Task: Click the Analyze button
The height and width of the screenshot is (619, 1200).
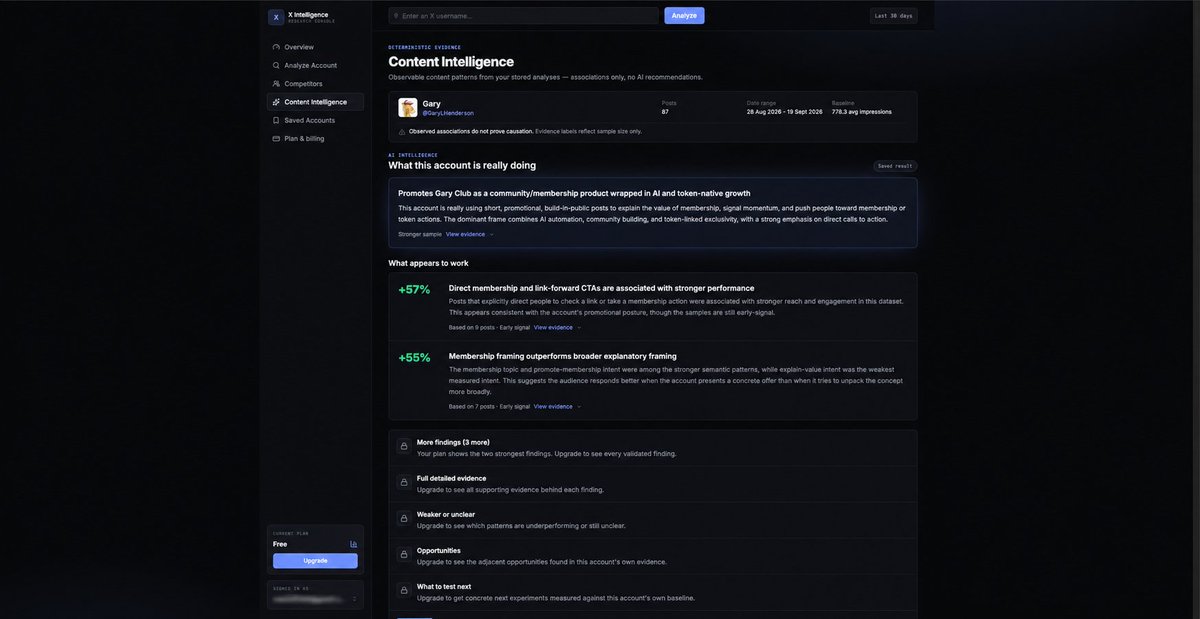Action: (x=684, y=16)
